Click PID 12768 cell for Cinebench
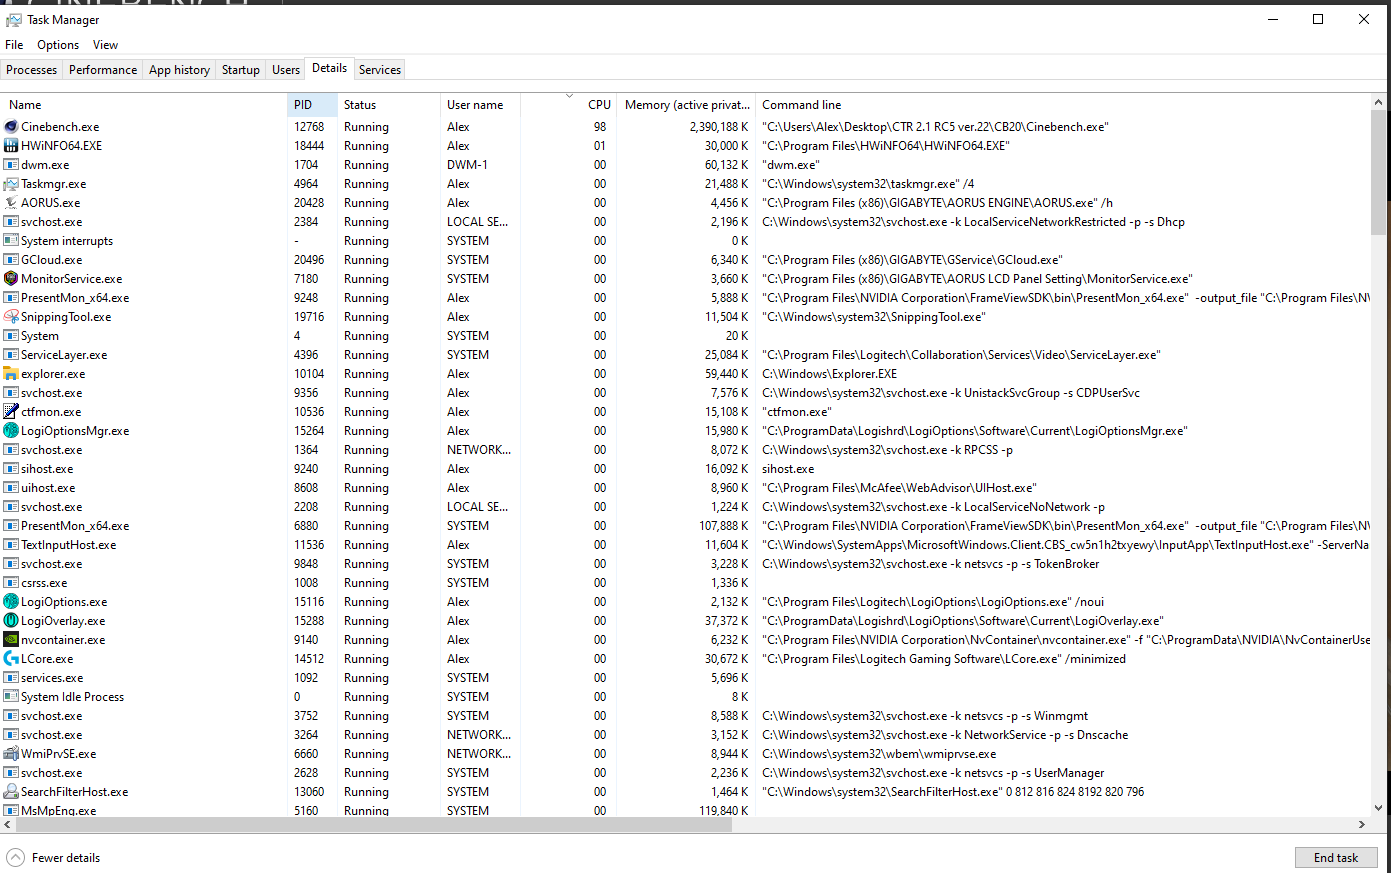 click(x=309, y=127)
